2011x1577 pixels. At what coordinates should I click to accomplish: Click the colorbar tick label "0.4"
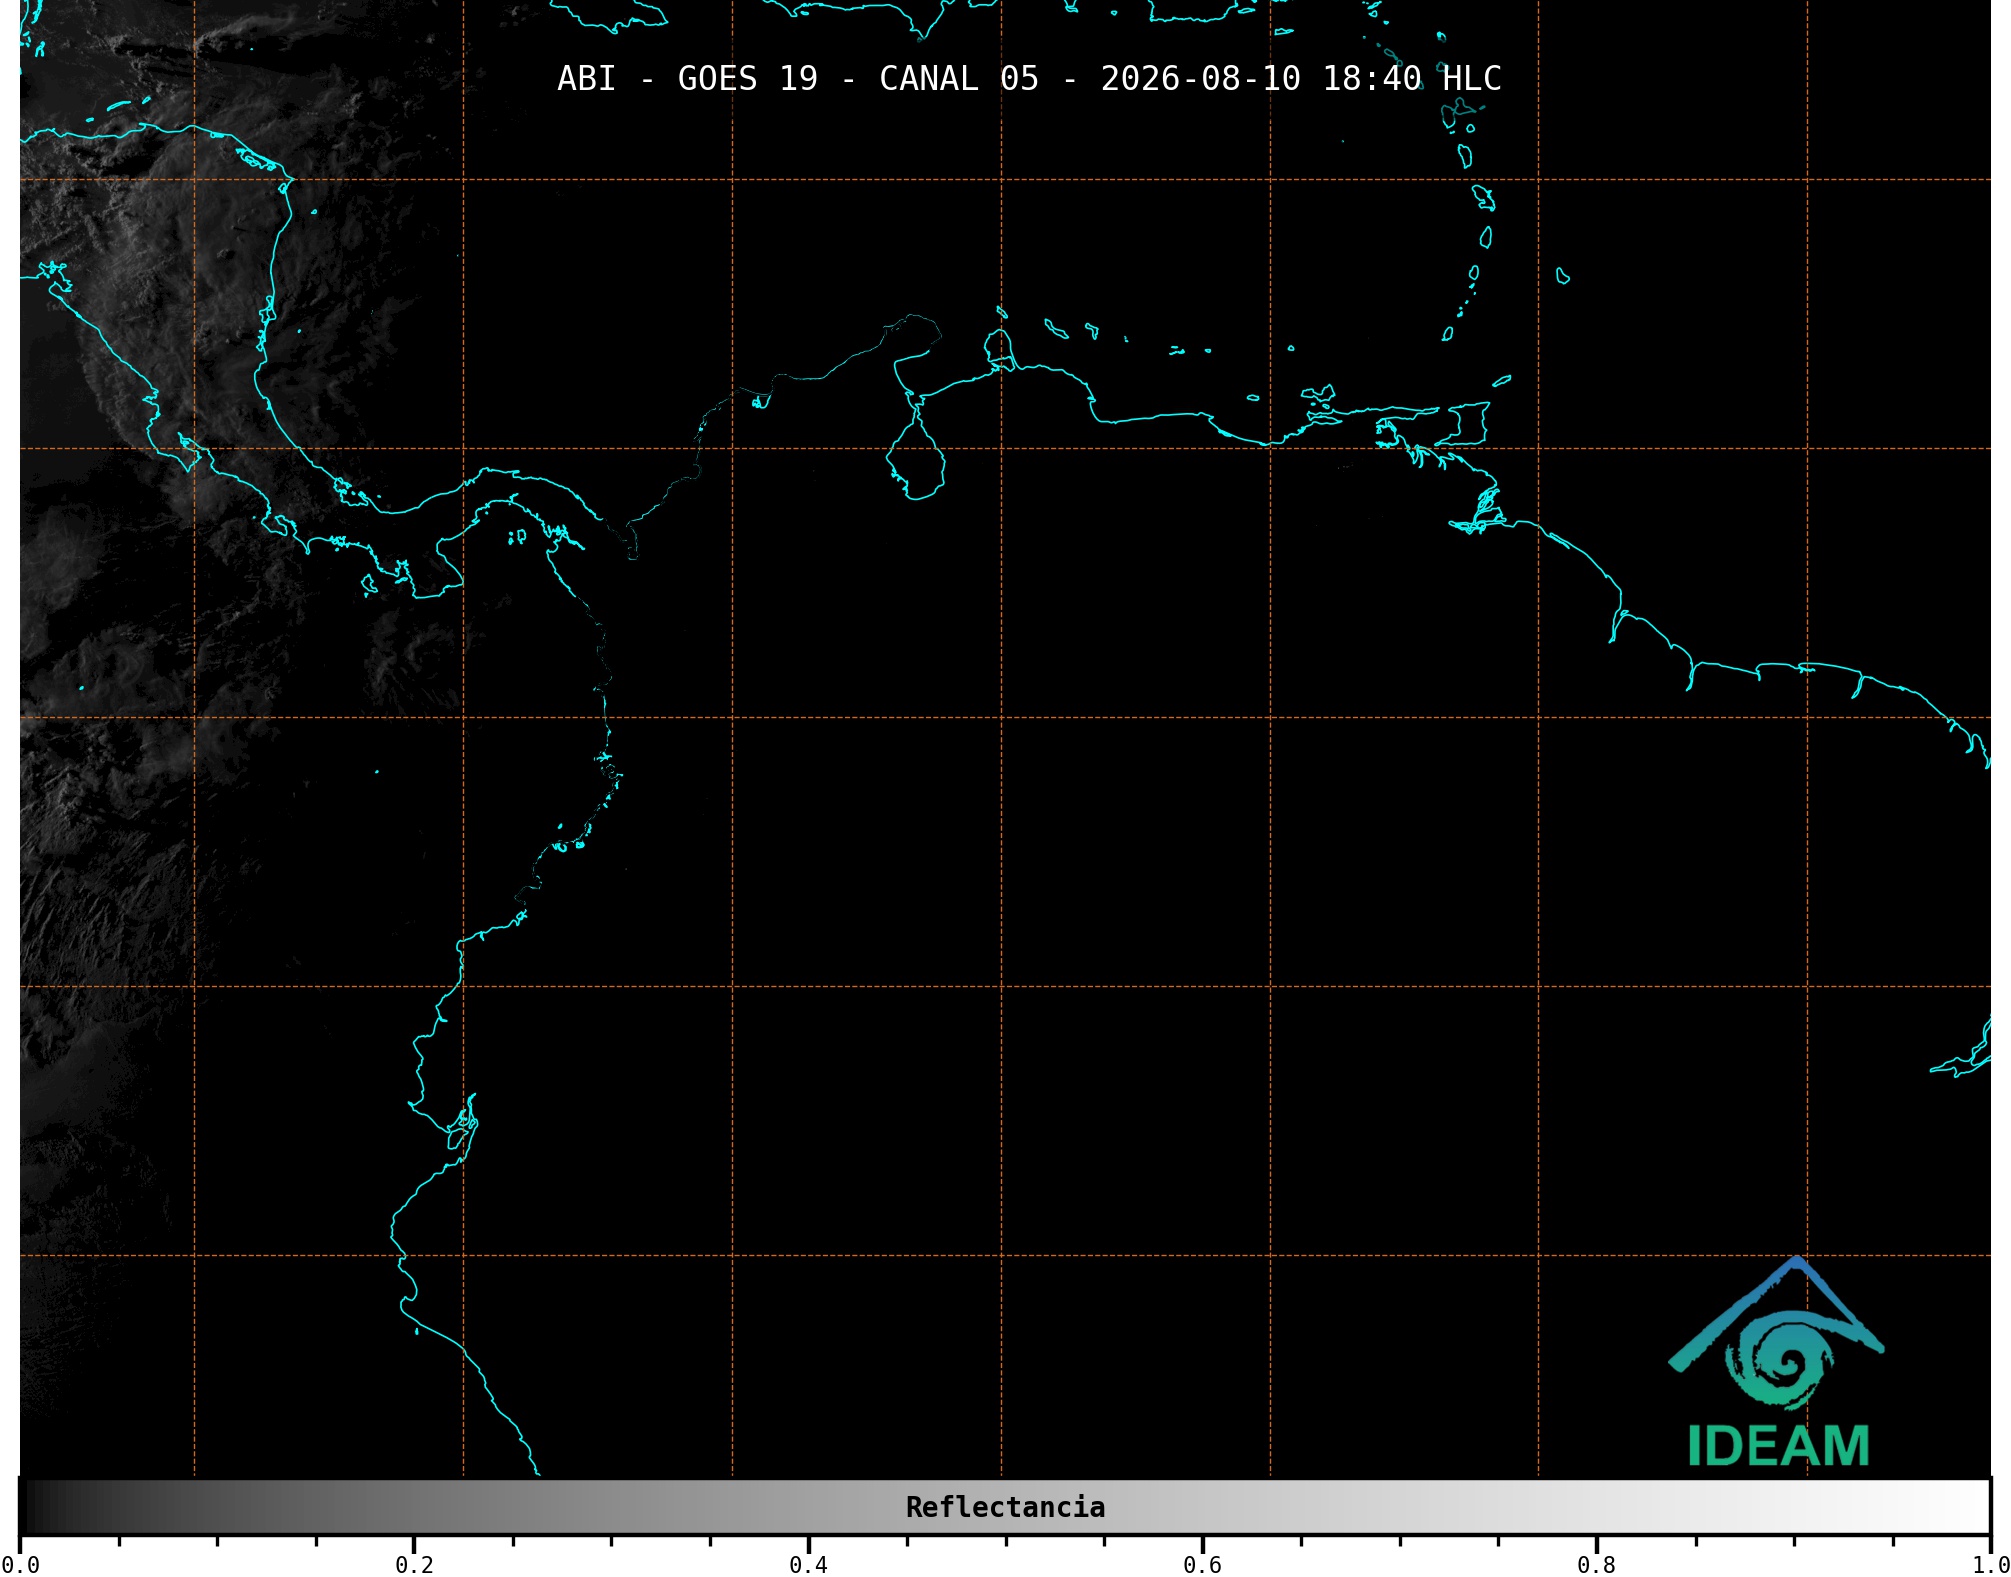(808, 1565)
